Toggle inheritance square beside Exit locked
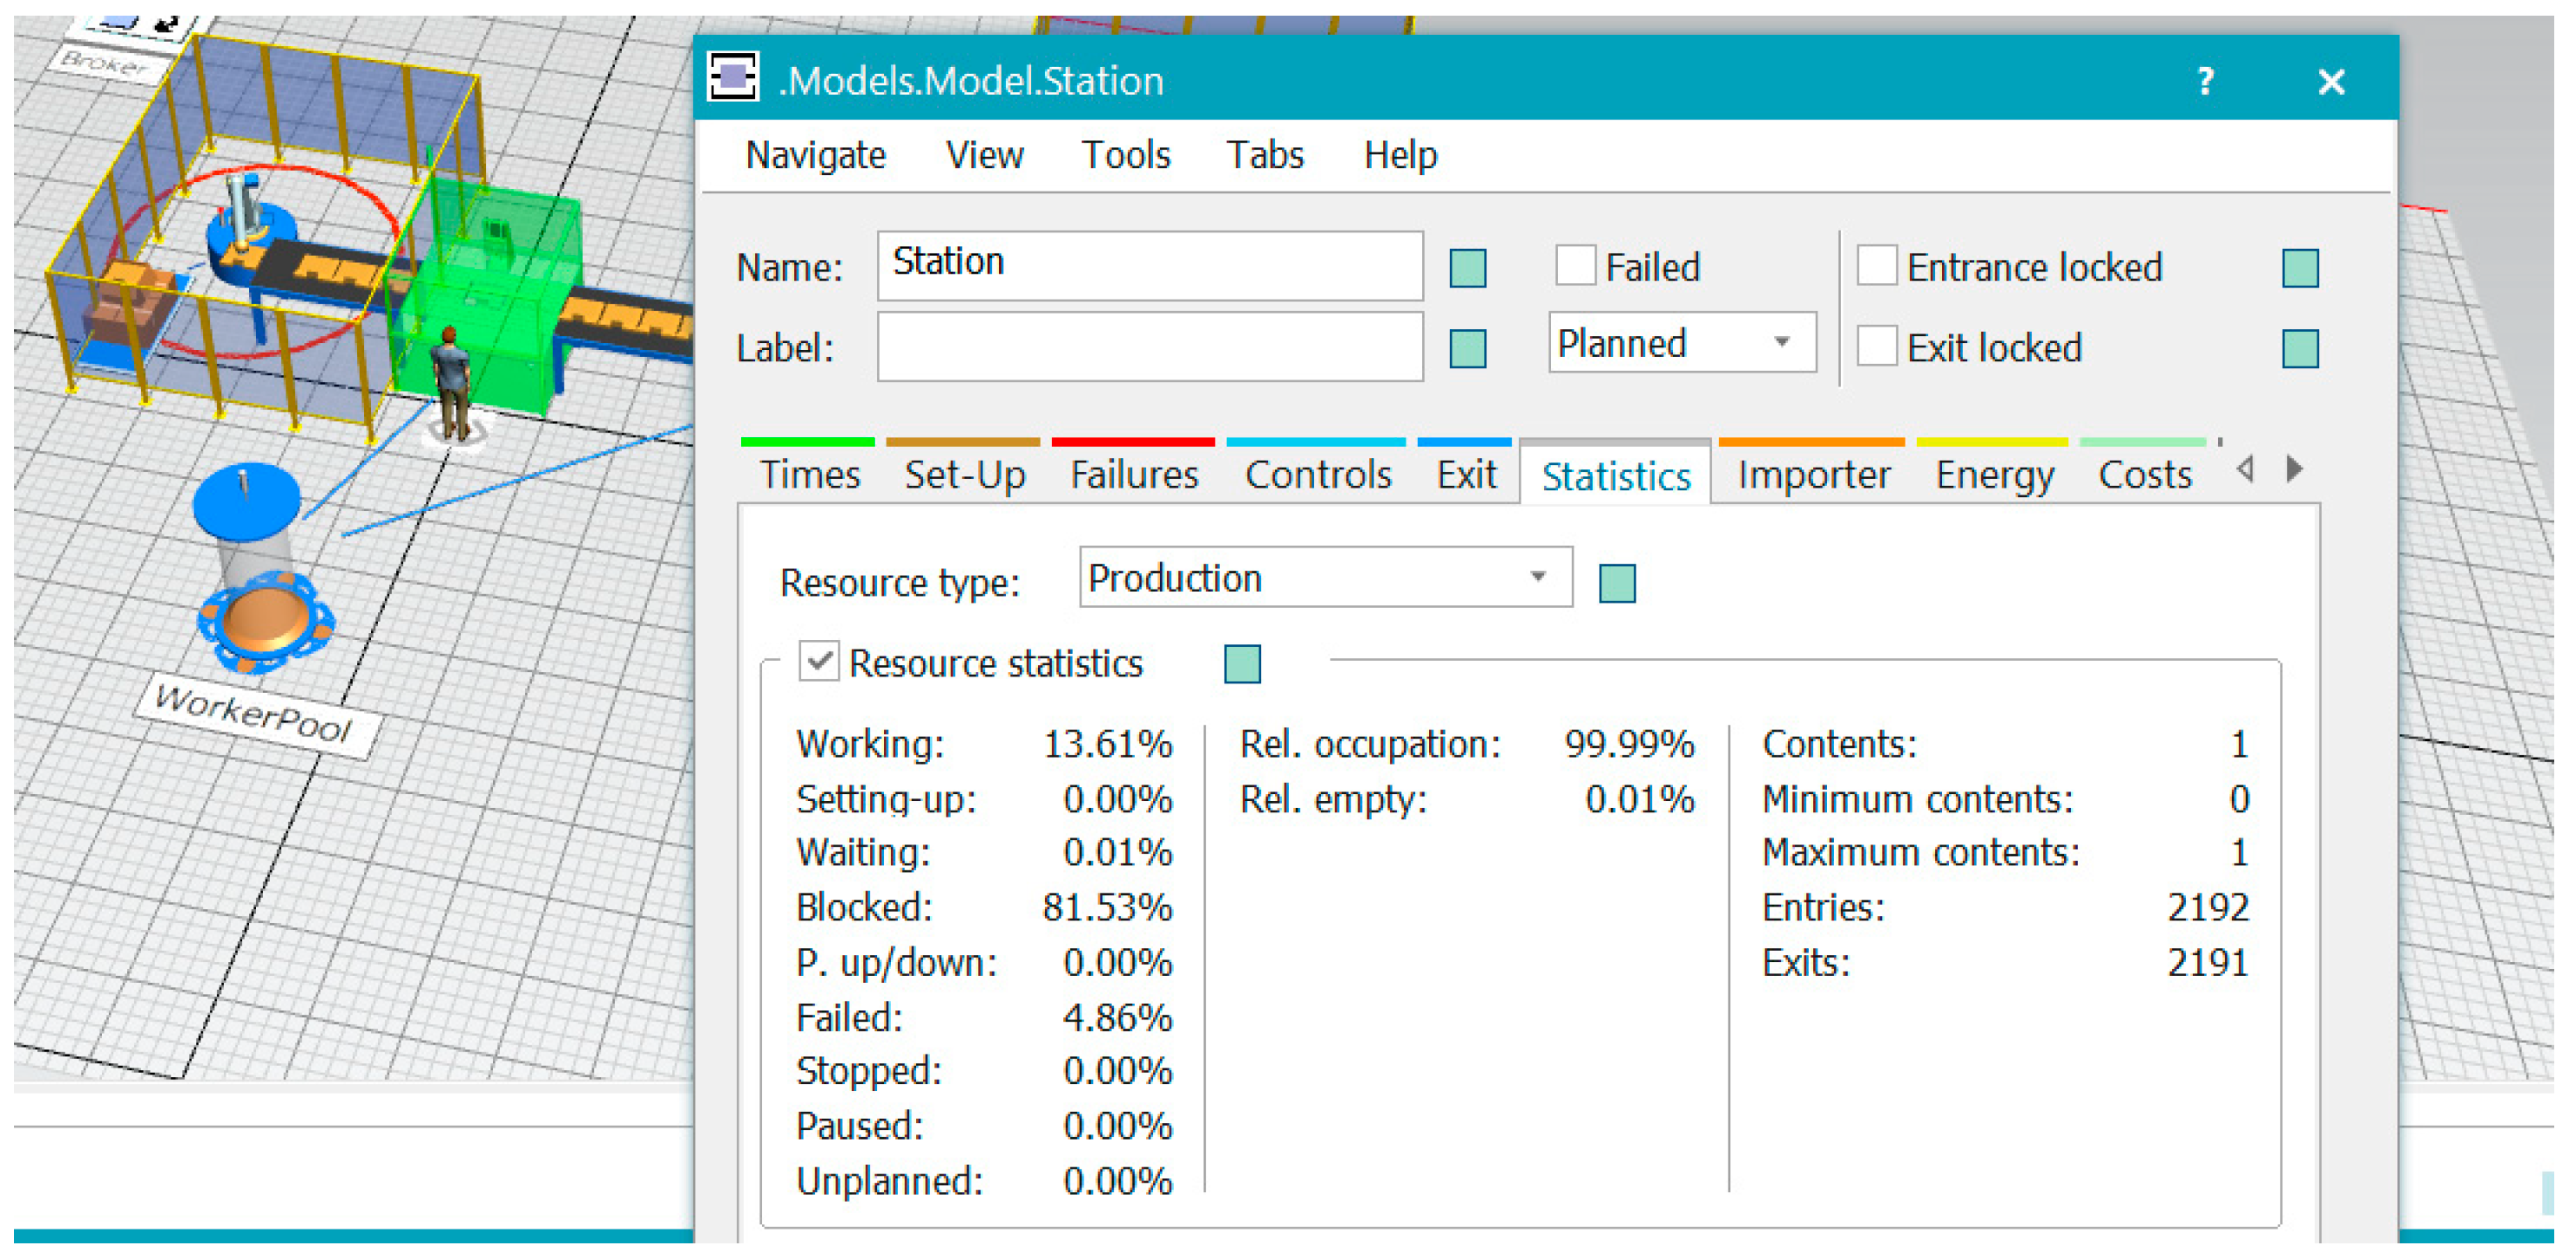2576x1259 pixels. pos(2299,349)
